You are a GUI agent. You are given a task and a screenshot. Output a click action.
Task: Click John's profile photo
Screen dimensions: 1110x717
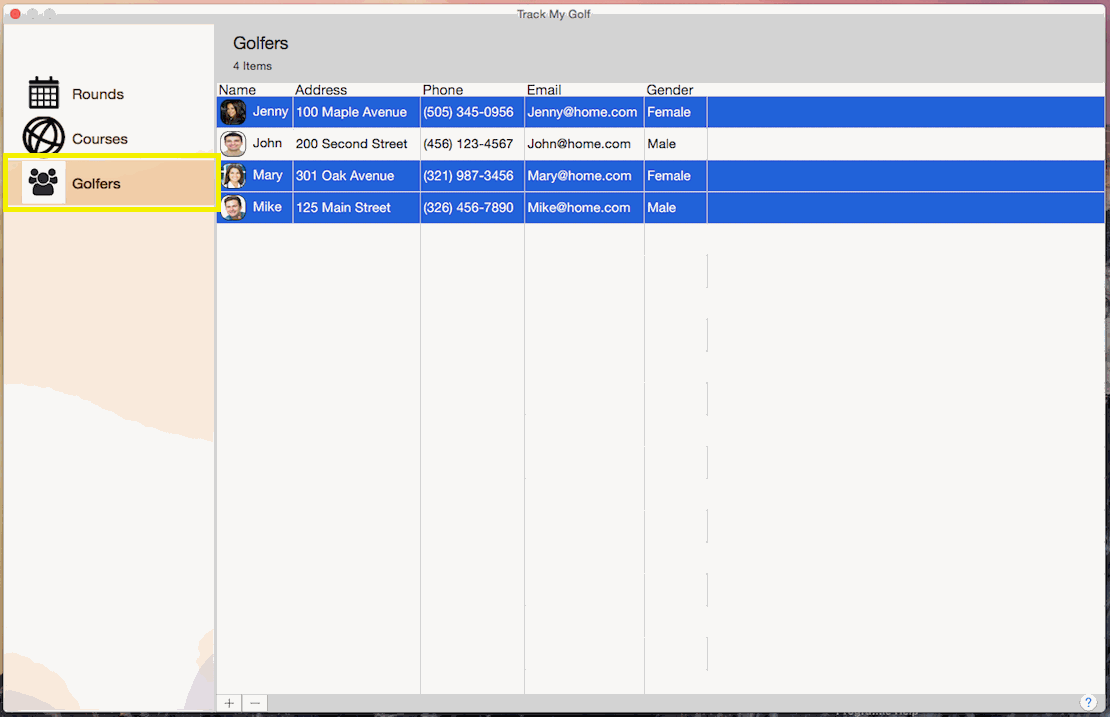(x=233, y=144)
